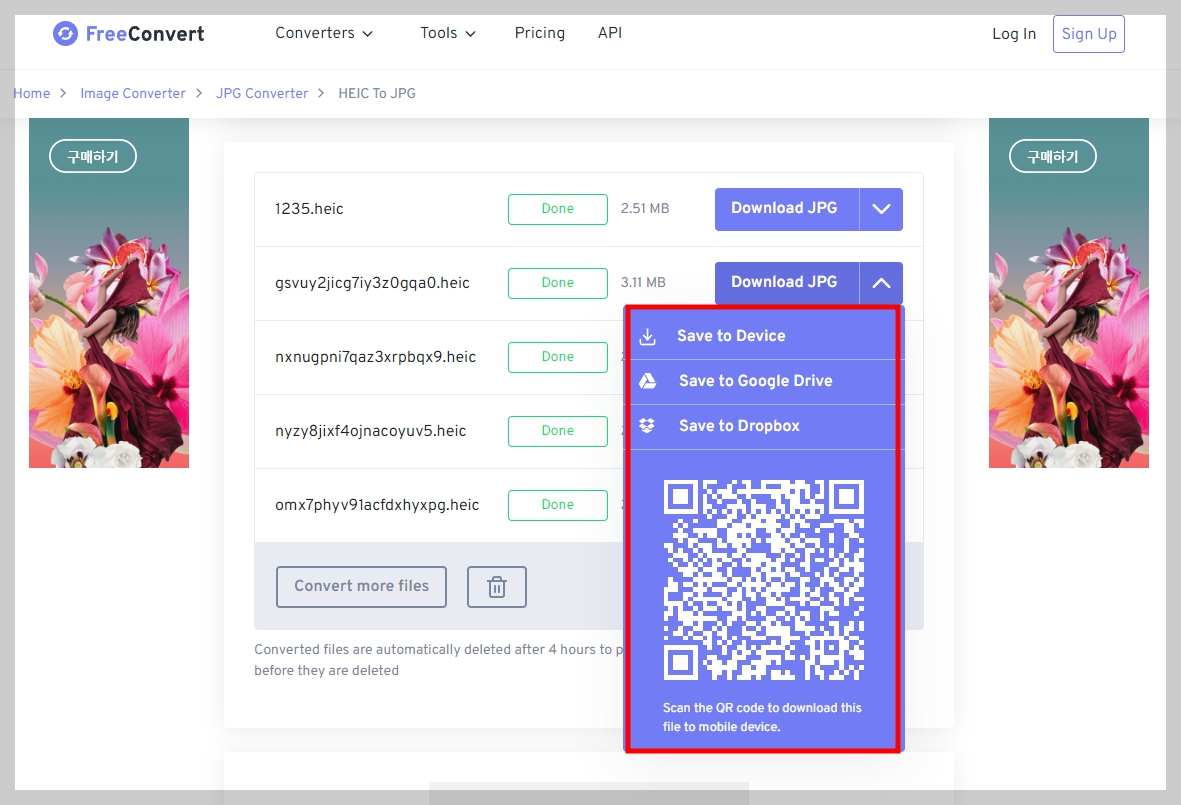1181x805 pixels.
Task: Click Done status for nxnugpni7qaz3xrpbqx9.heic
Action: 558,357
